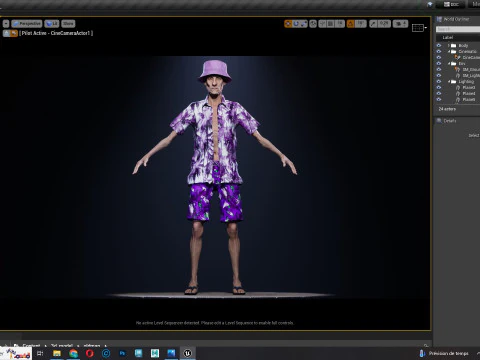The image size is (480, 360).
Task: Select the scale gizmo tool
Action: (304, 24)
